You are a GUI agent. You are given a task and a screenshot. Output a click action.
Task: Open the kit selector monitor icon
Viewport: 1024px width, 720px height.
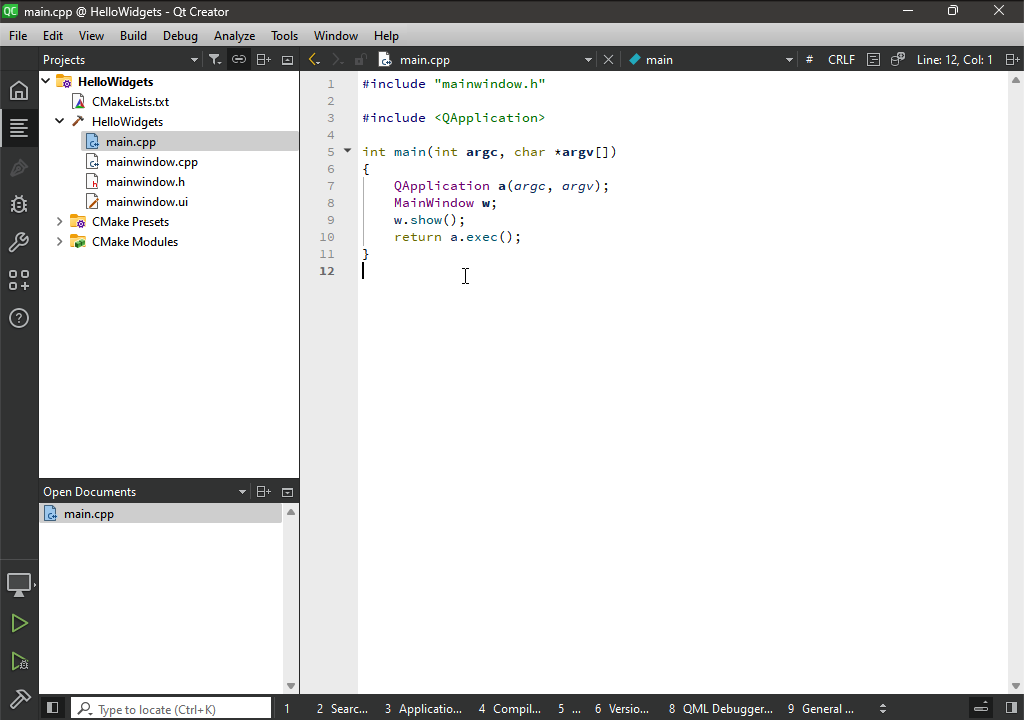(19, 584)
